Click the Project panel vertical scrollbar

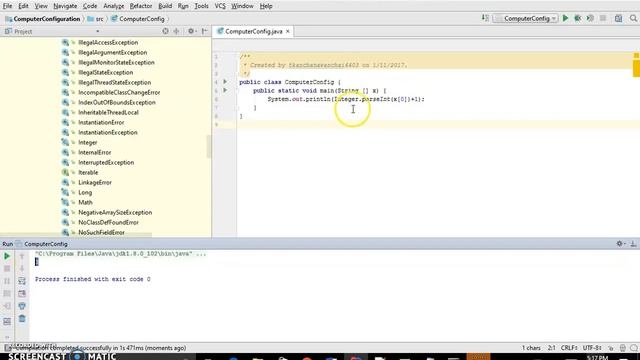pyautogui.click(x=209, y=146)
